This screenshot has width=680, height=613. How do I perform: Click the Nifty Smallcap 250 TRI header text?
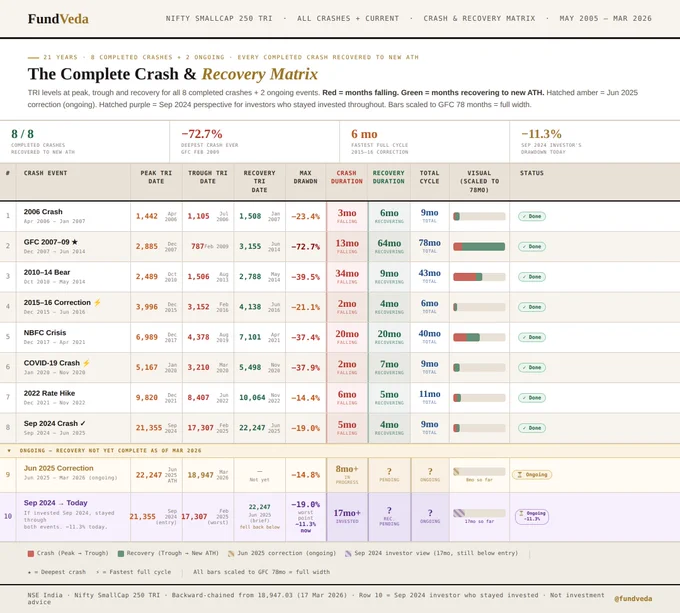tap(219, 19)
